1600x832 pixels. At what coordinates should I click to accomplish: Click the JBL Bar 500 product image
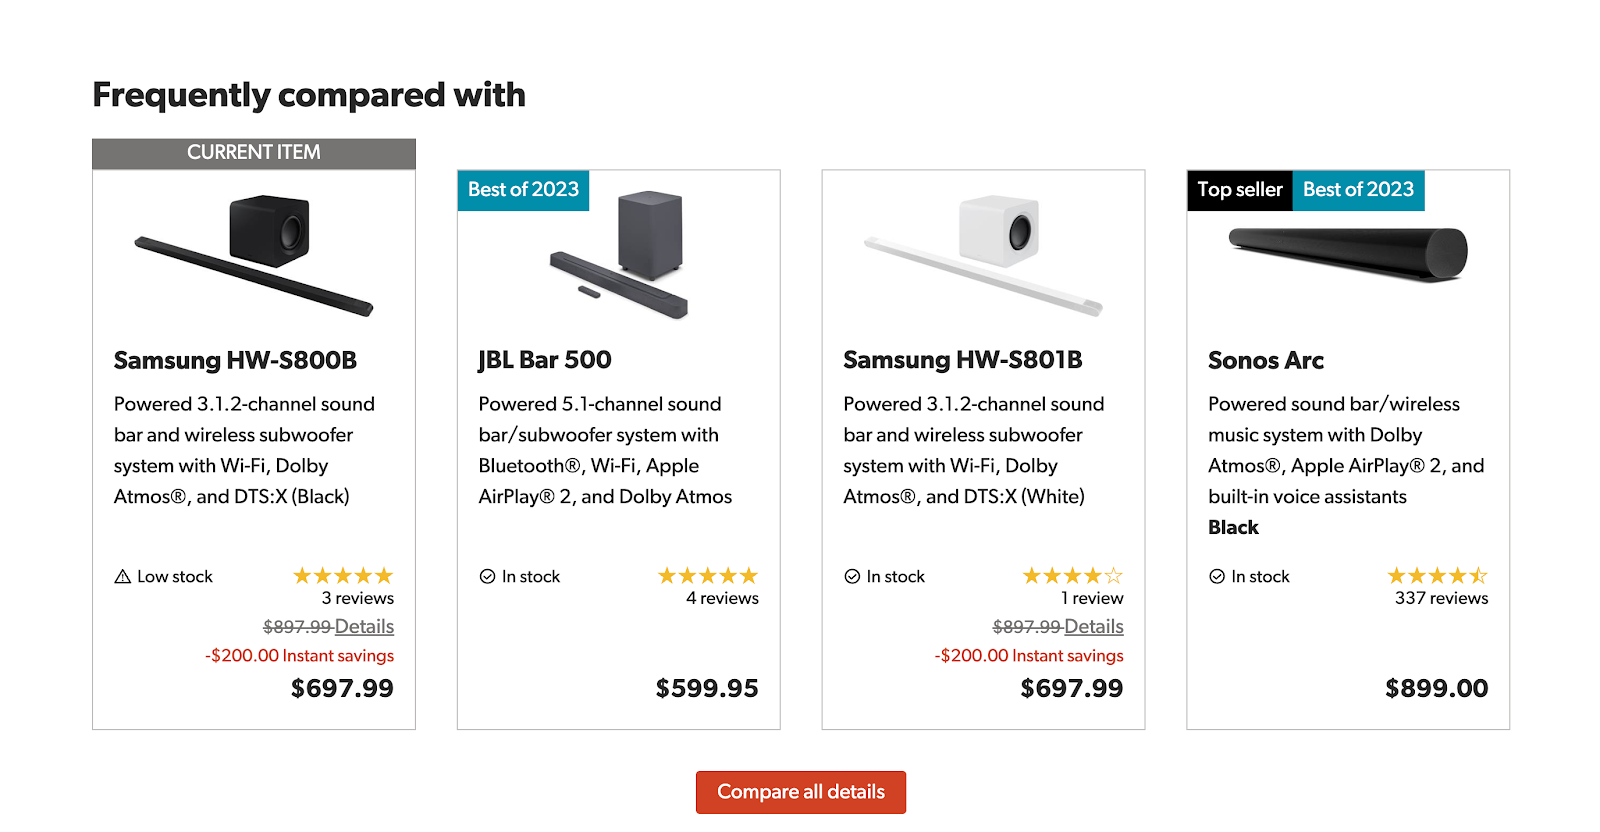coord(618,255)
